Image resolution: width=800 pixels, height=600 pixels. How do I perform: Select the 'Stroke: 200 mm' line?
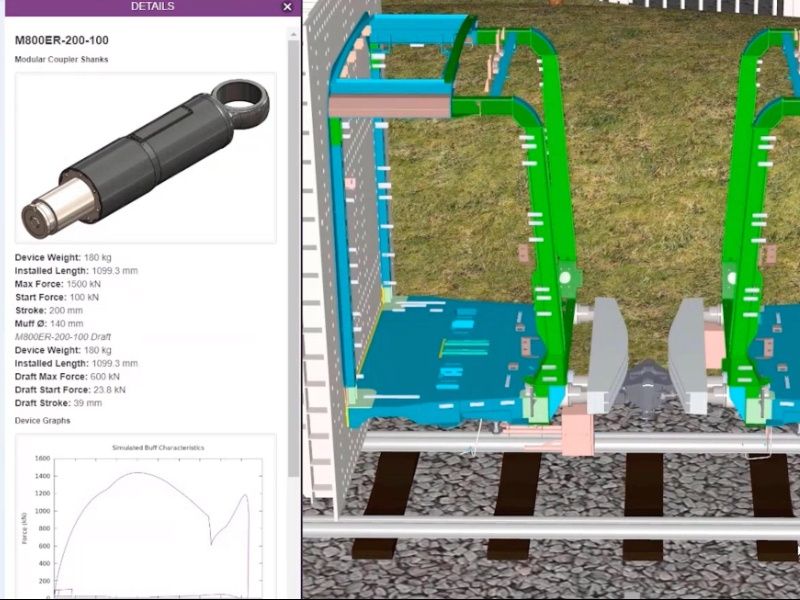coord(48,310)
